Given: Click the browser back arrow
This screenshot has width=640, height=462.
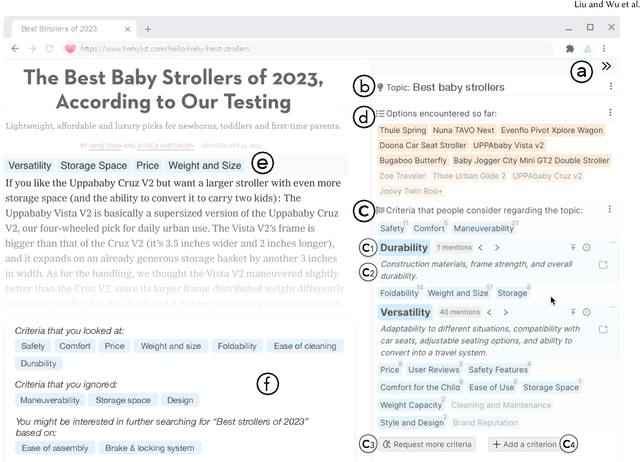Looking at the screenshot, I should click(x=16, y=48).
